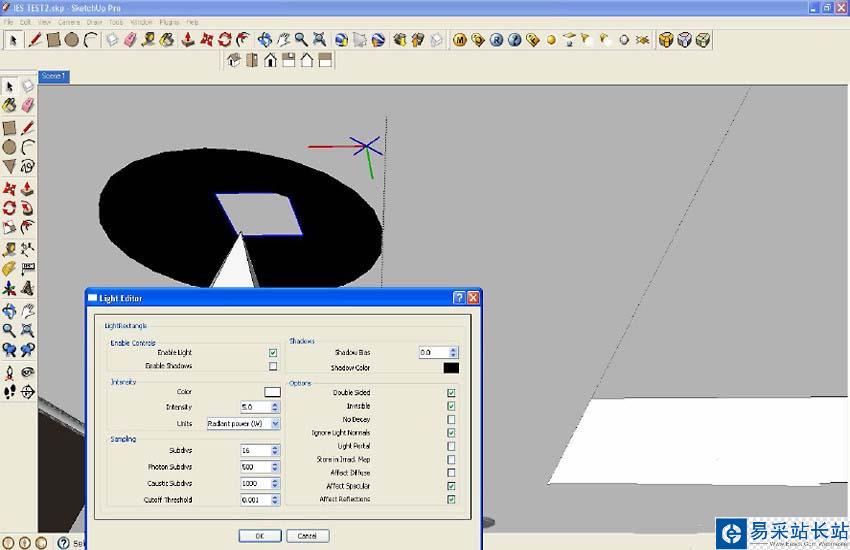Click the Zoom Extents tool in top toolbar
850x550 pixels.
pos(320,40)
